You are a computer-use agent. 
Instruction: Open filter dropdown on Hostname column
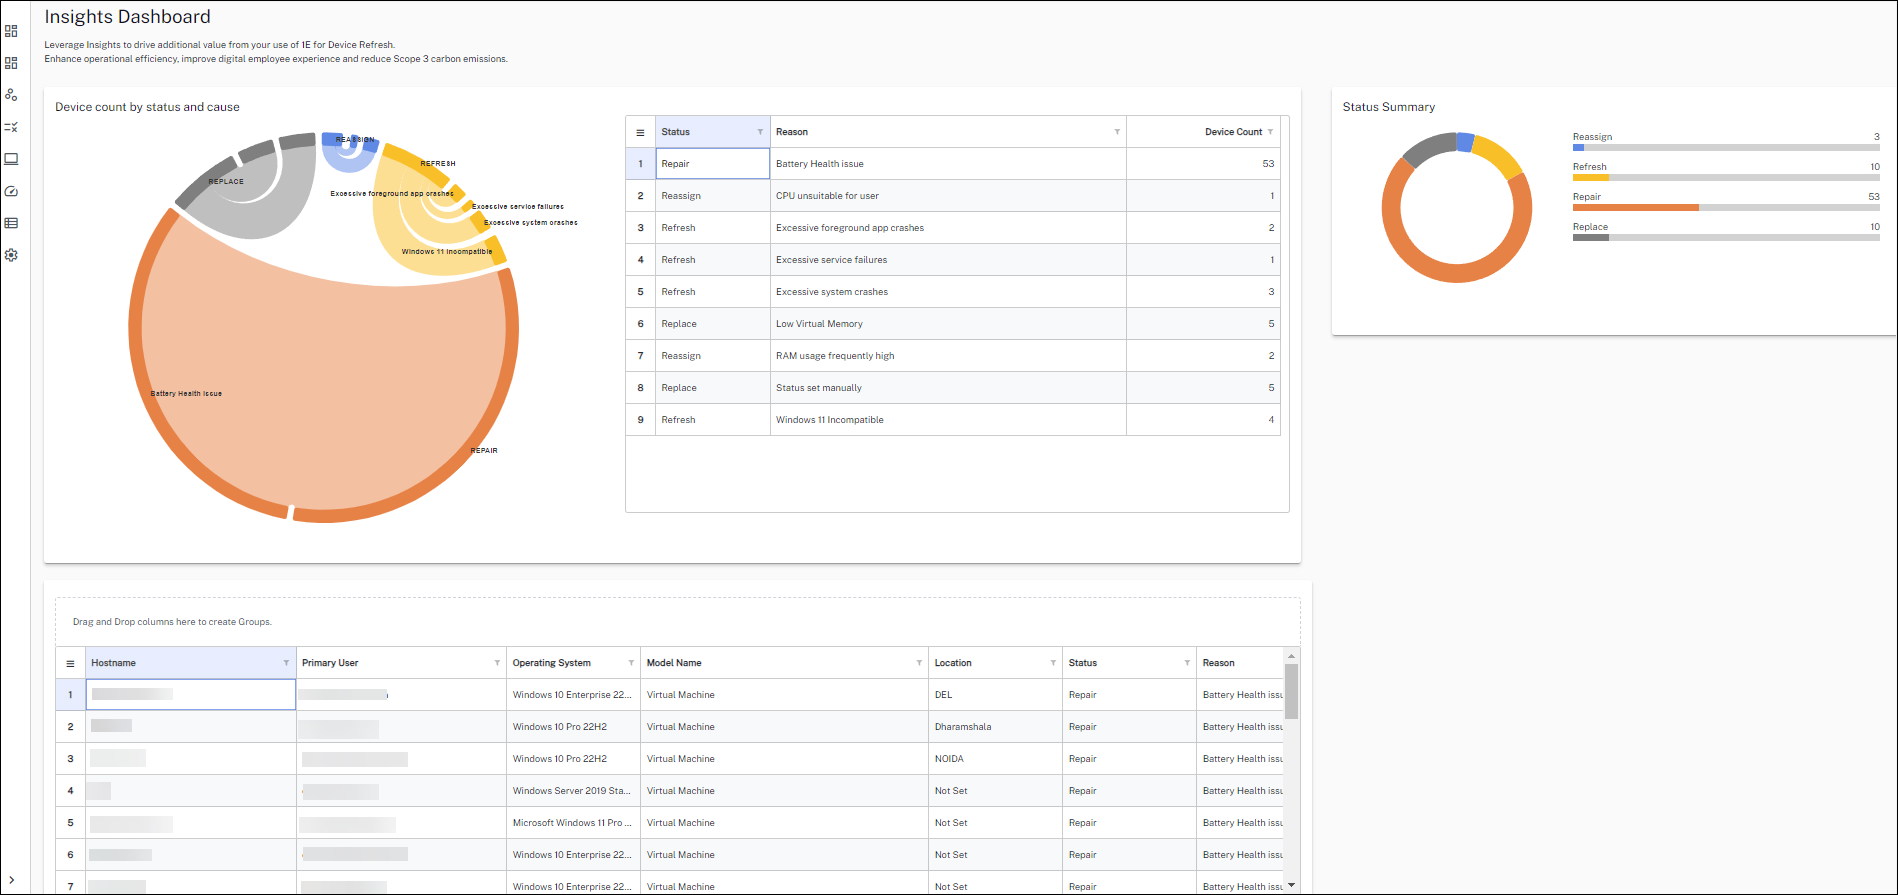pyautogui.click(x=286, y=663)
